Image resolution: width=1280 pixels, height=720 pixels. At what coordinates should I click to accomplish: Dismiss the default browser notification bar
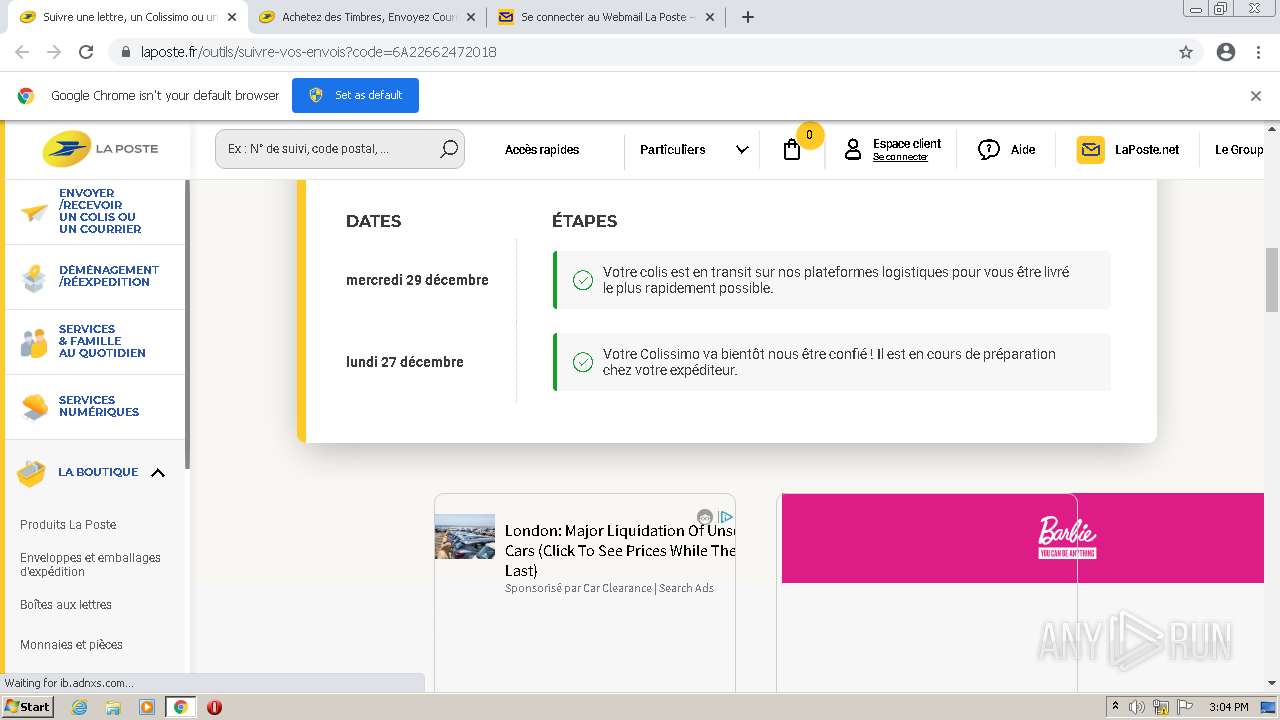coord(1256,96)
